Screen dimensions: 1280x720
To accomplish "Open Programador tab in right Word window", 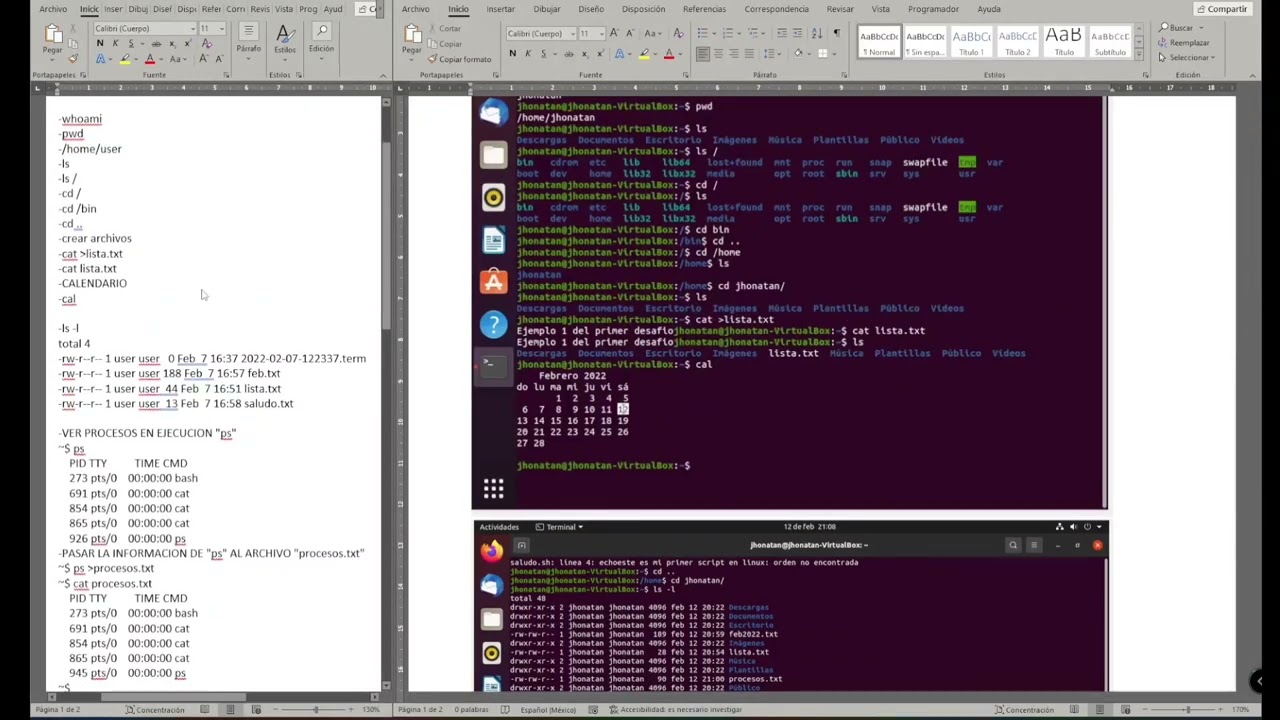I will coord(933,9).
